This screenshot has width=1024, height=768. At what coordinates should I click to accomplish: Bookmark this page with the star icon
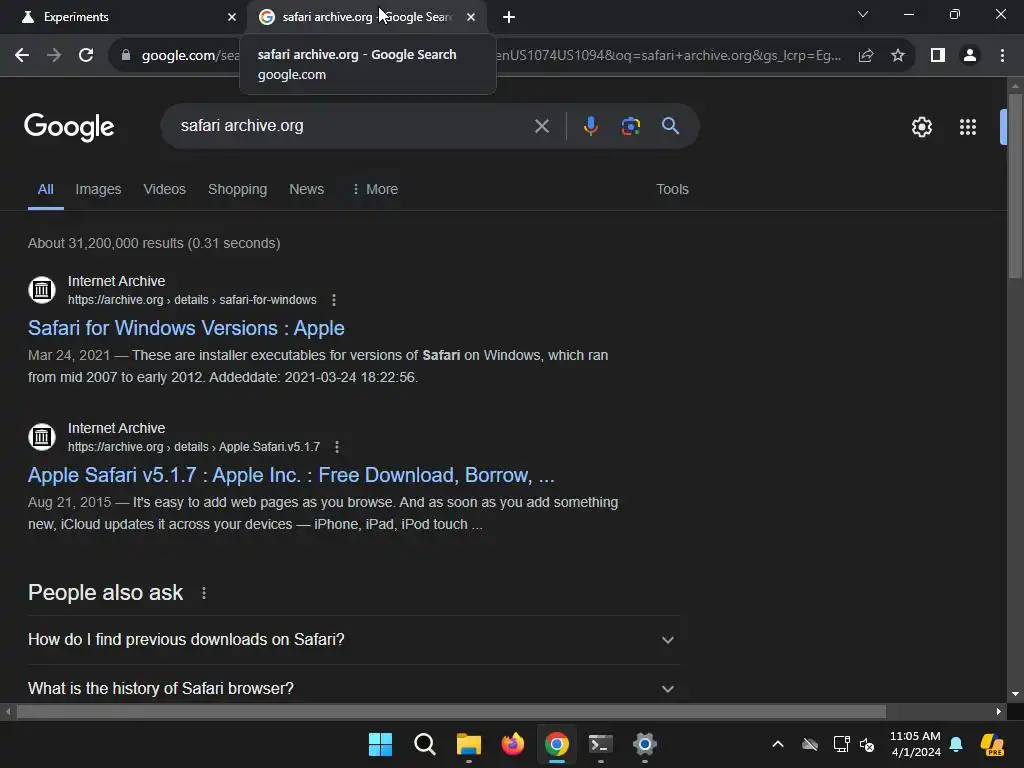(x=898, y=56)
